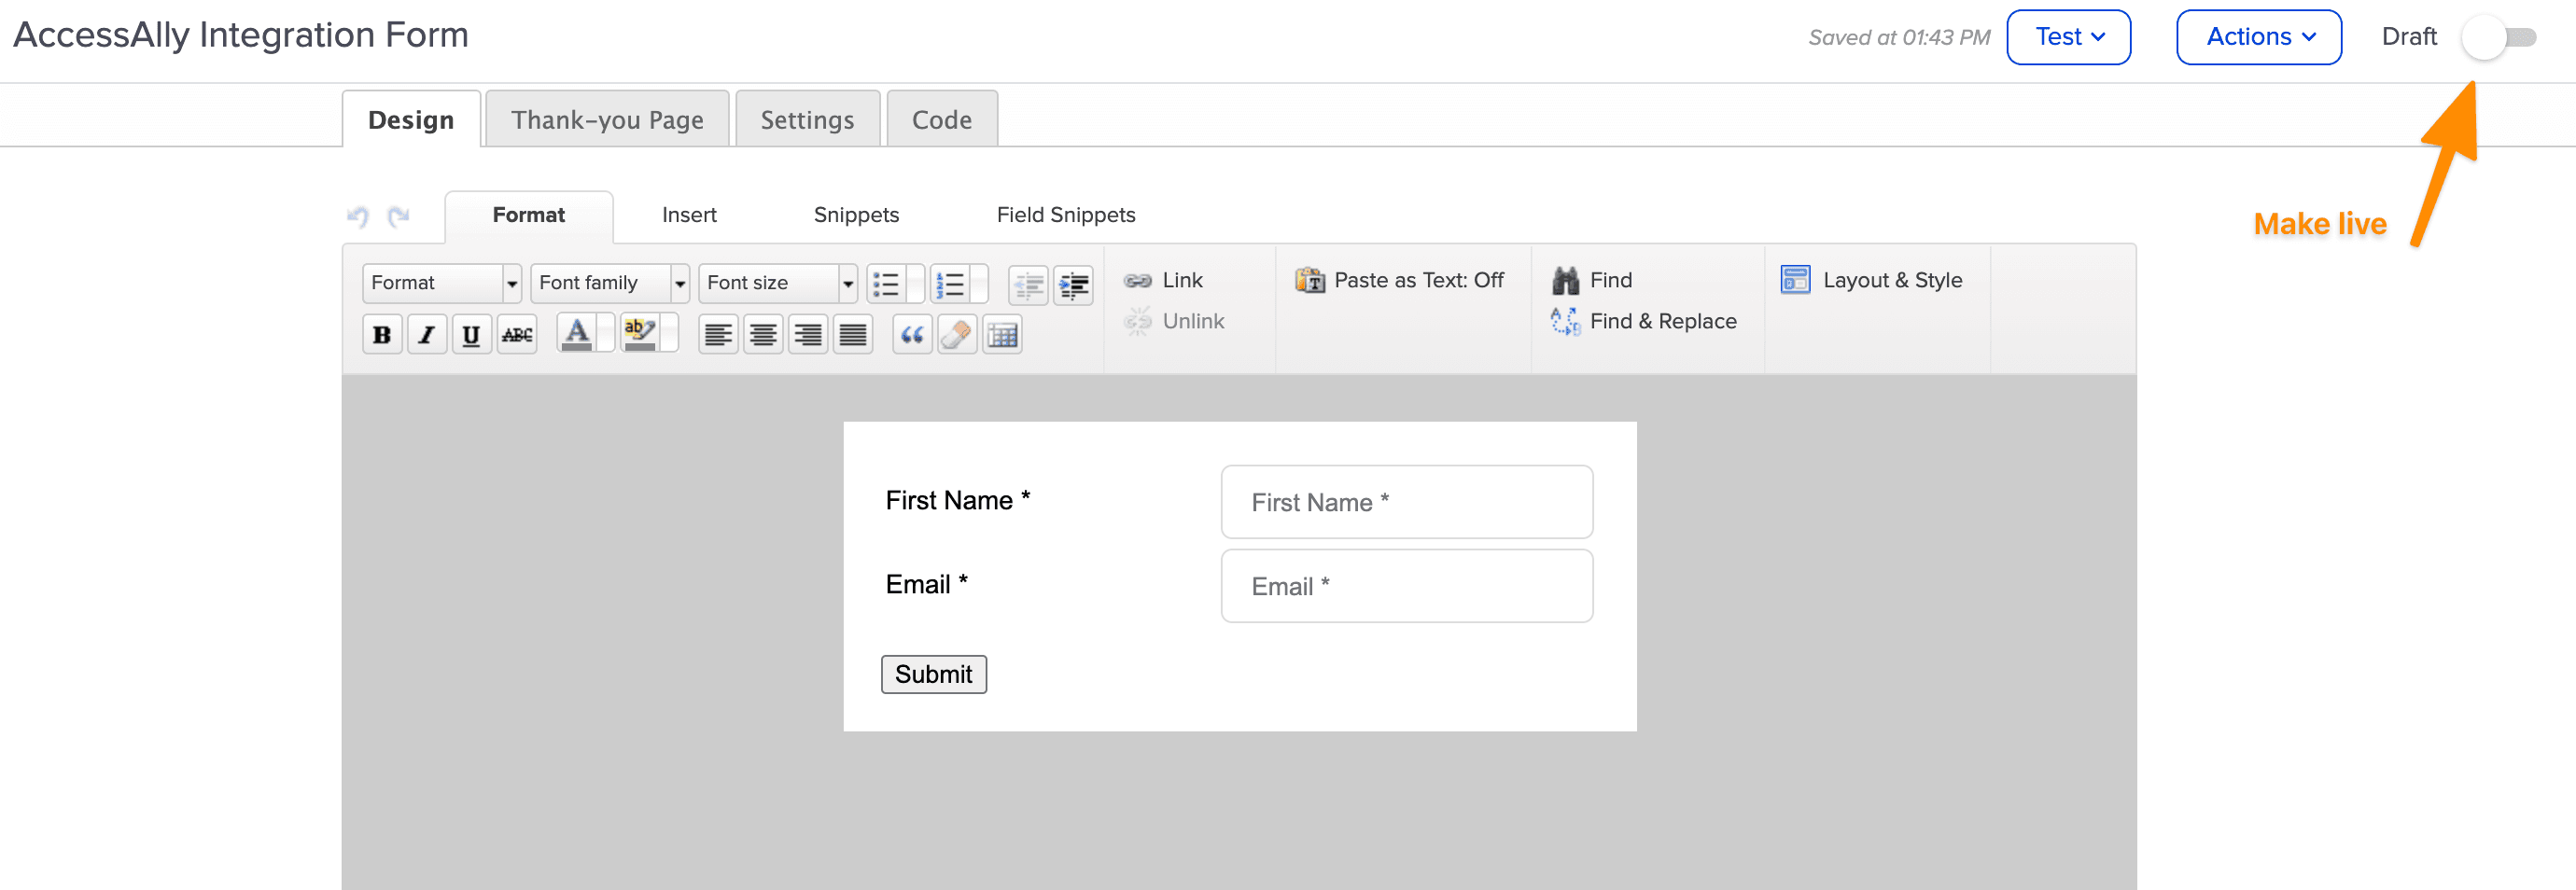This screenshot has width=2576, height=890.
Task: Undo the last change
Action: [360, 216]
